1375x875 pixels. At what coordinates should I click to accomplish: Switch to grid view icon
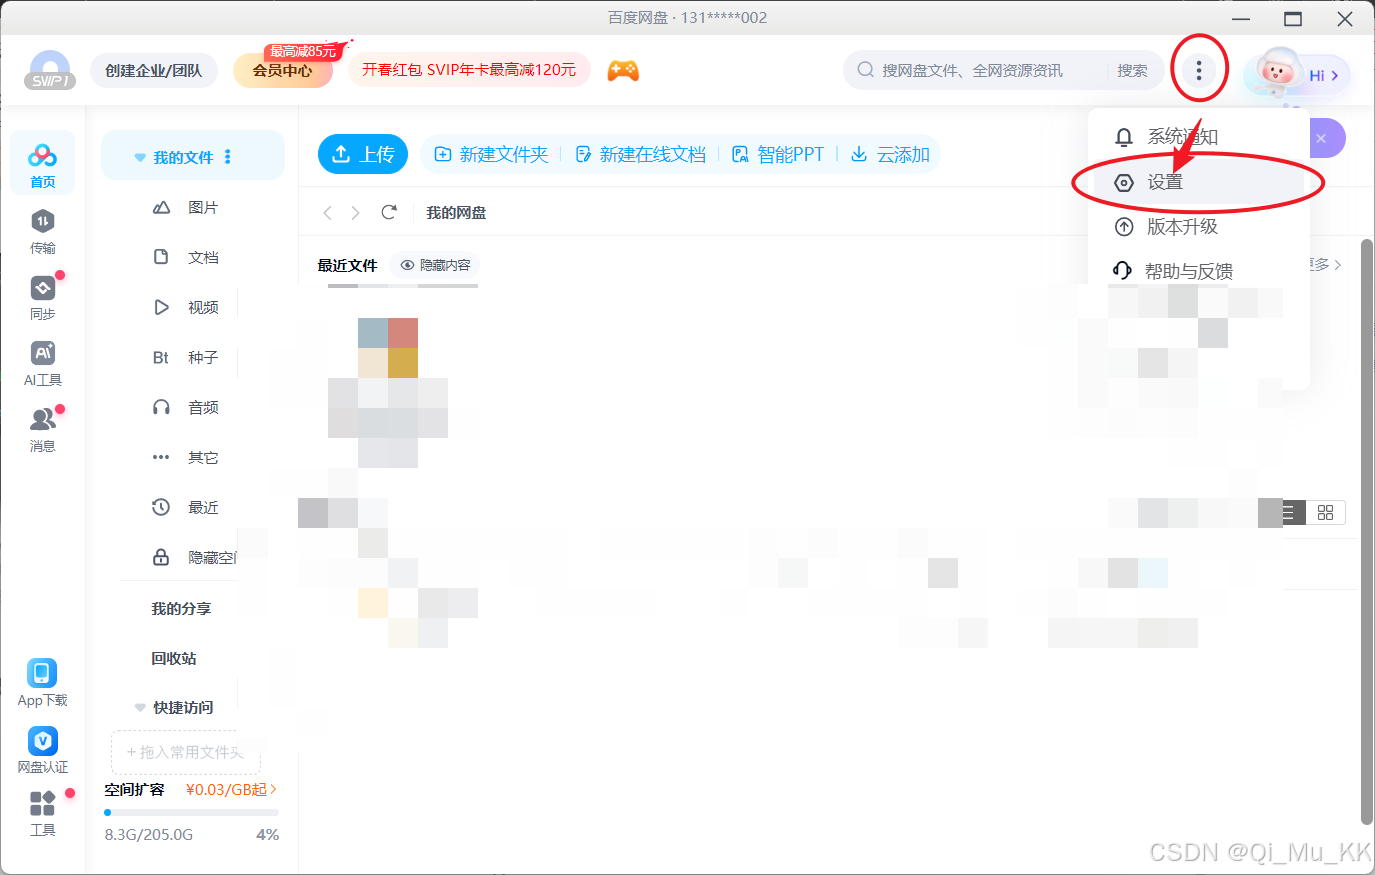pyautogui.click(x=1325, y=512)
